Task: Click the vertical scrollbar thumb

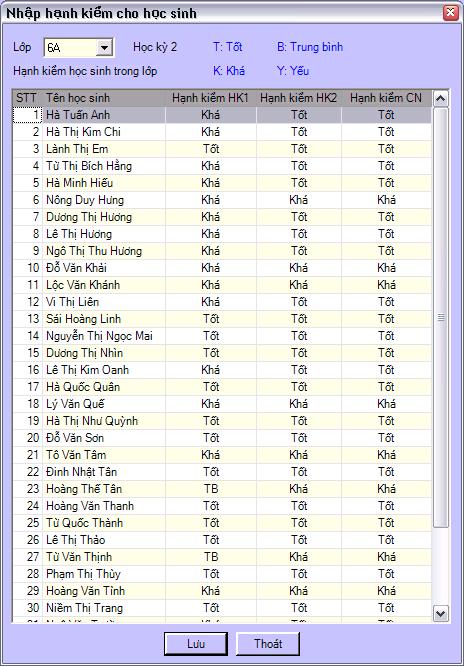Action: pos(441,317)
